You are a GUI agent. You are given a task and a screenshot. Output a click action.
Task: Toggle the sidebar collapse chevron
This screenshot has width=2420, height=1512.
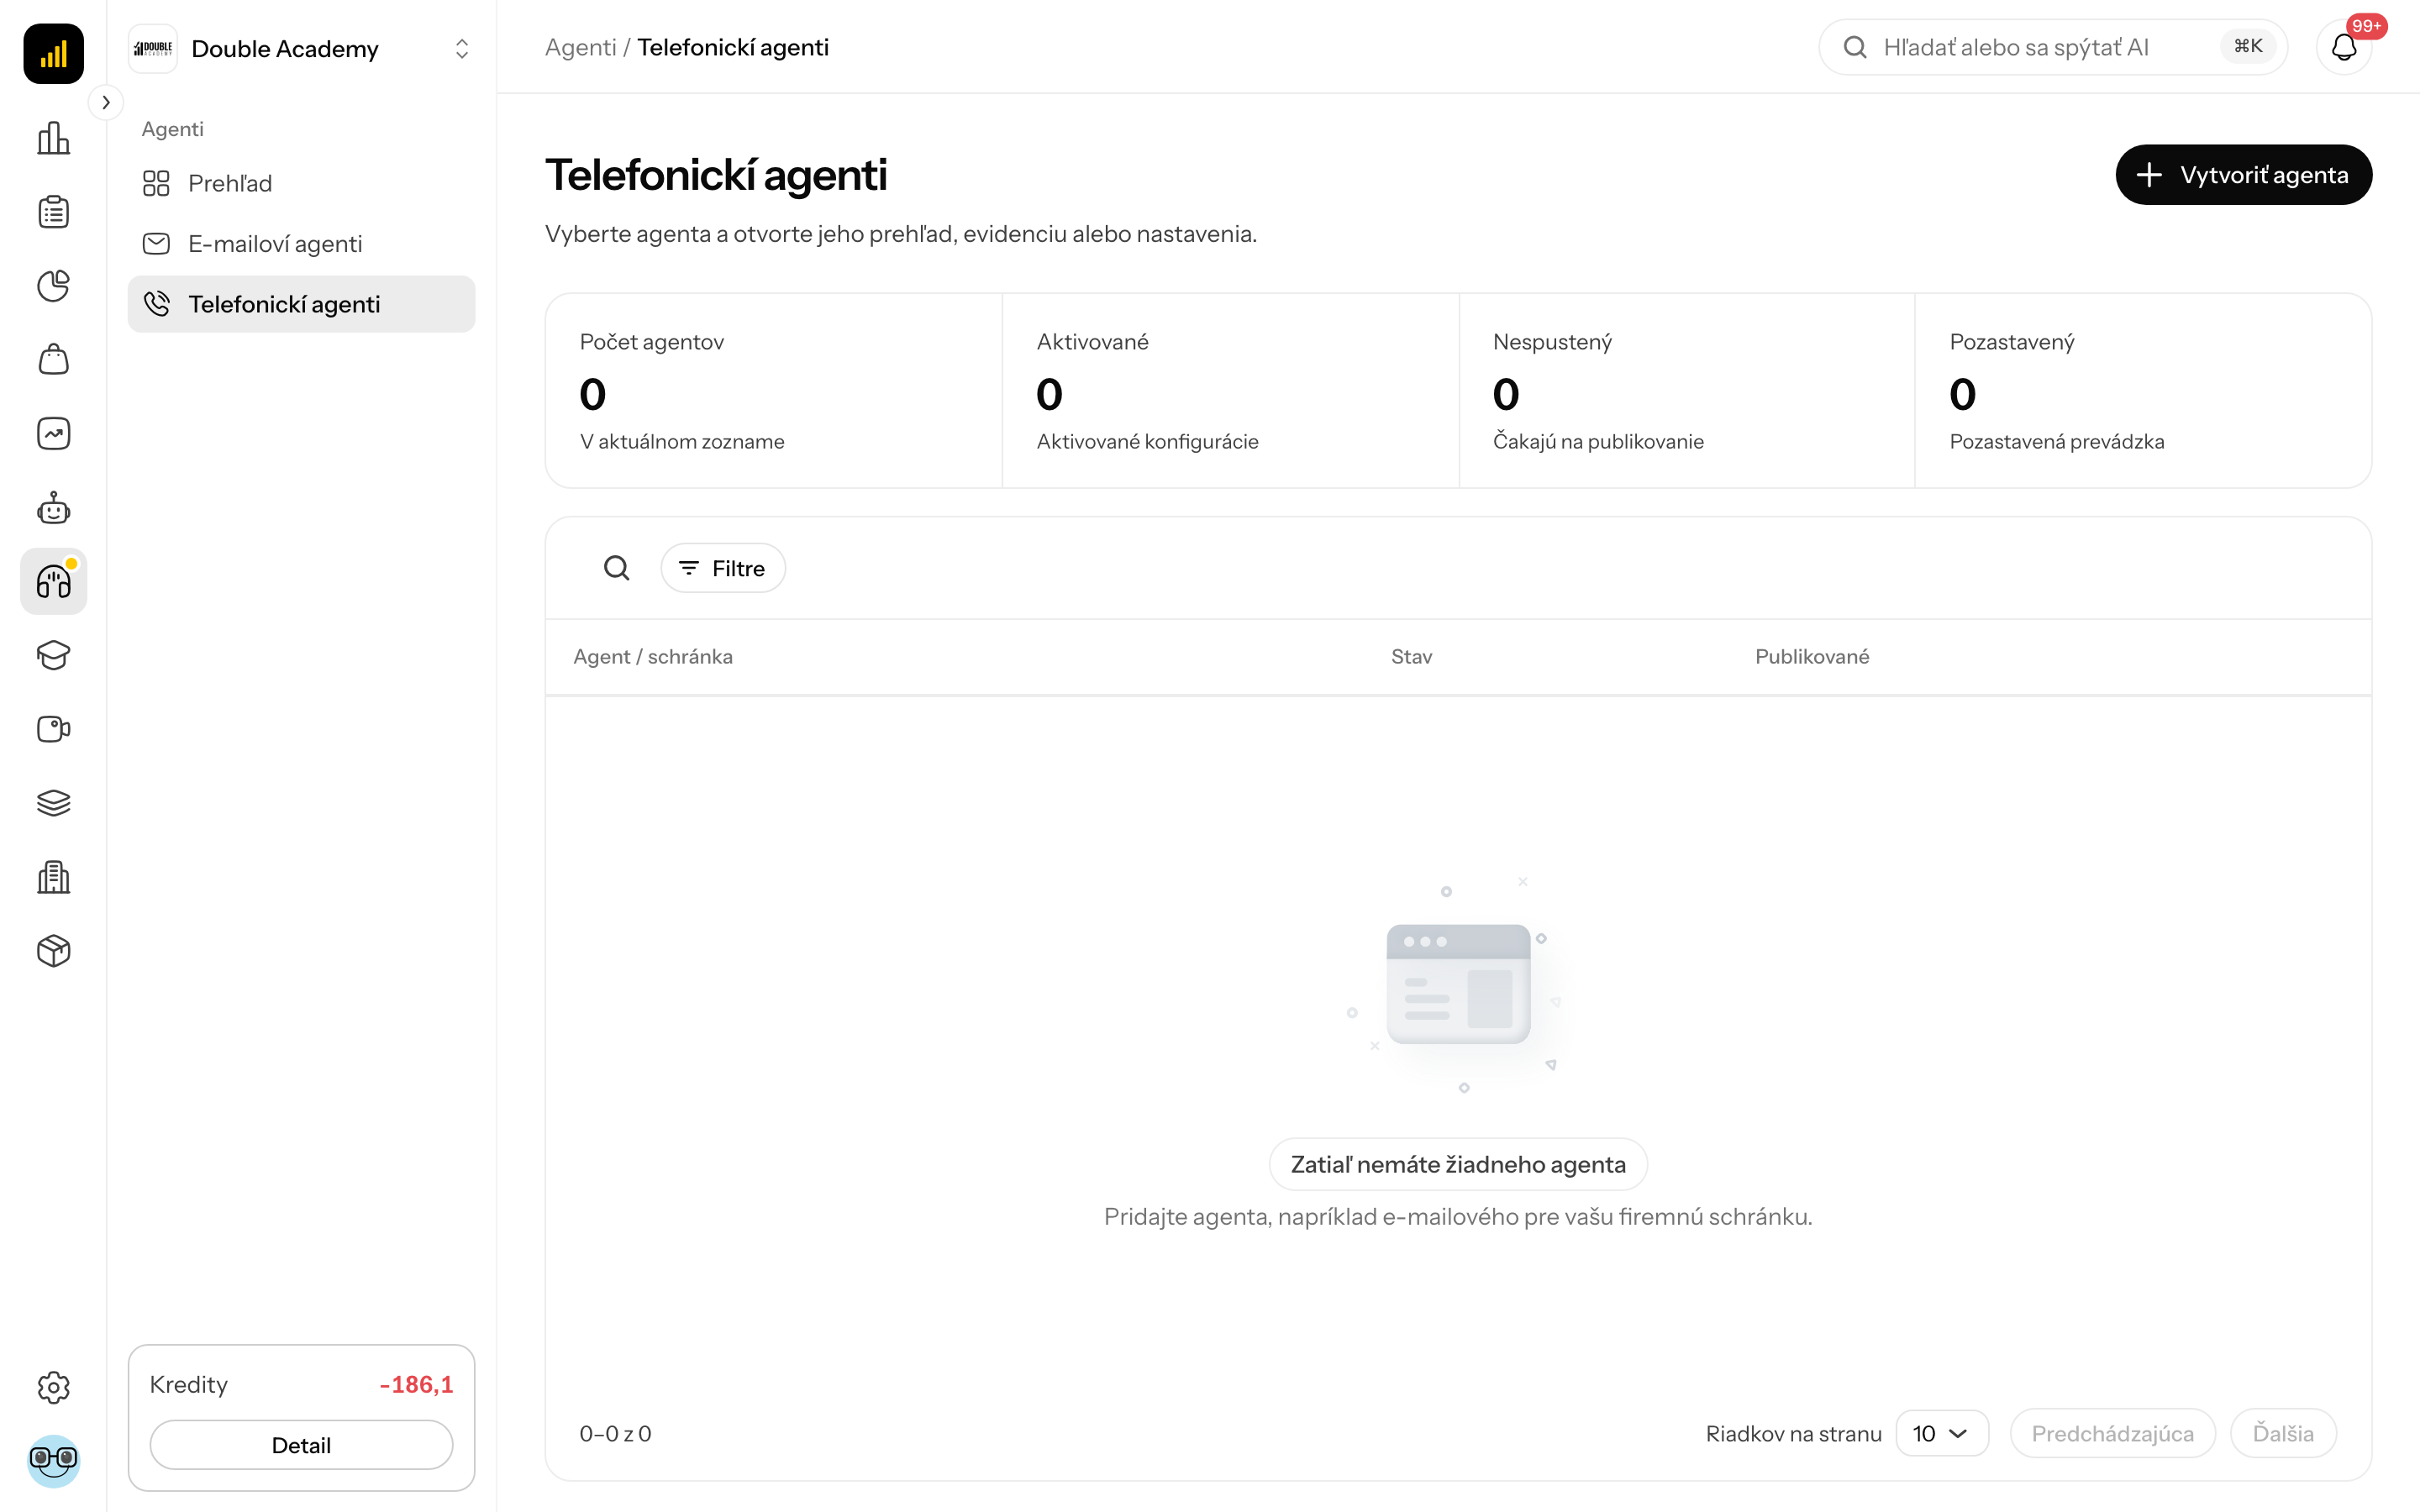[106, 102]
